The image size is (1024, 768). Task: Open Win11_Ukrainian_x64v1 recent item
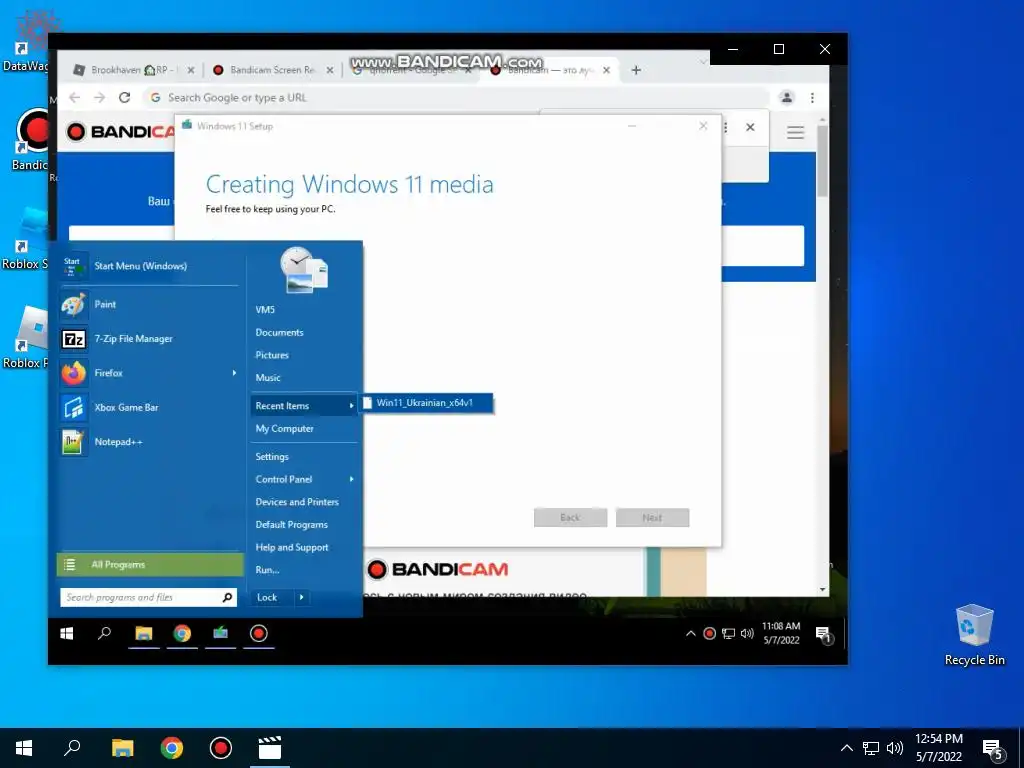427,403
